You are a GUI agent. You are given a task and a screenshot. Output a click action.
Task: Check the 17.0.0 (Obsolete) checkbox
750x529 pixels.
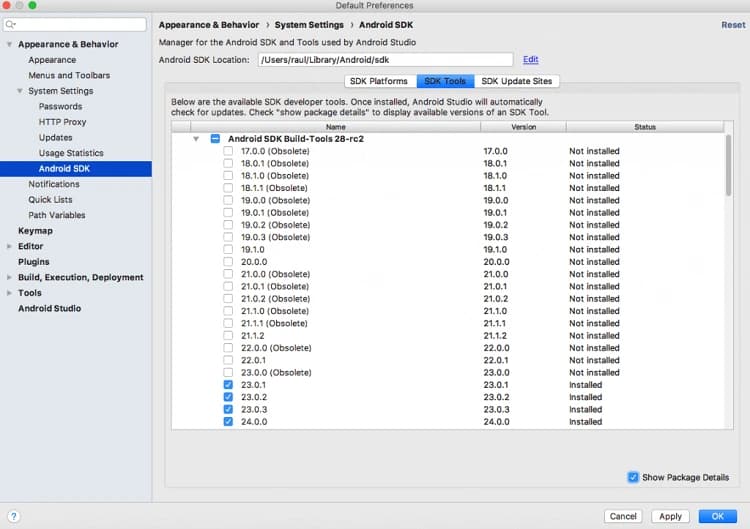click(228, 151)
